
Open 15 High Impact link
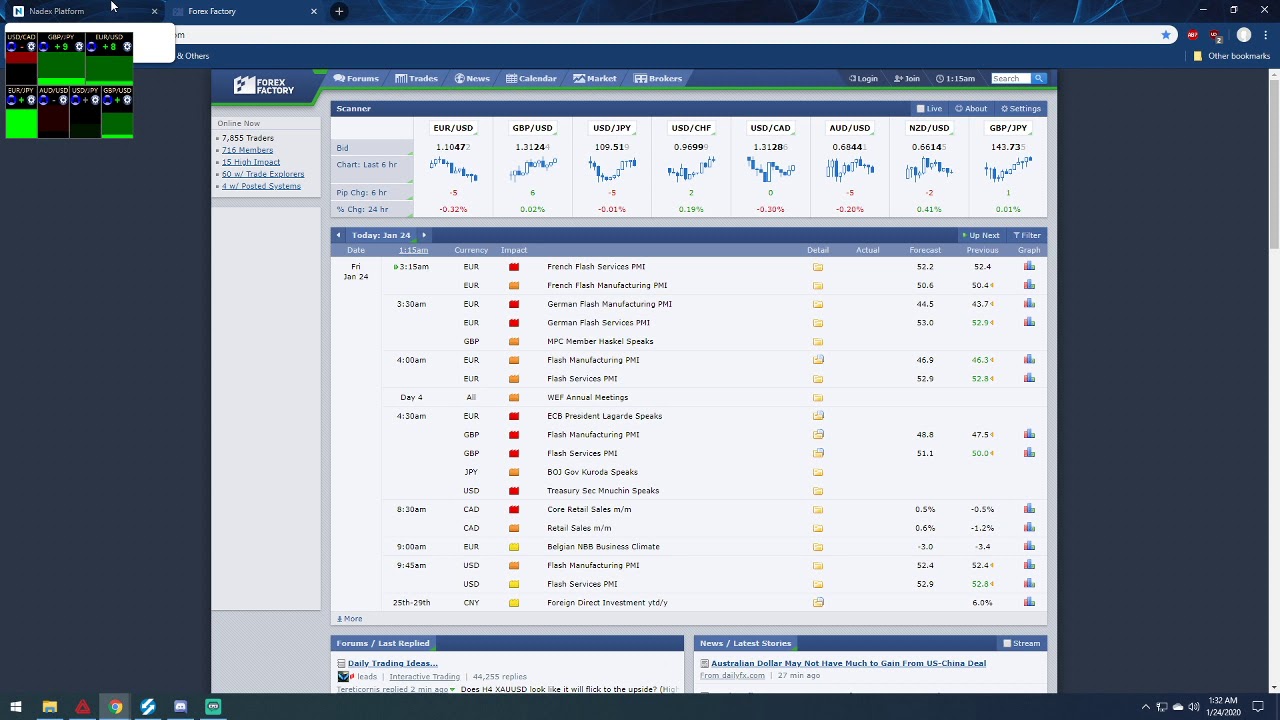251,162
